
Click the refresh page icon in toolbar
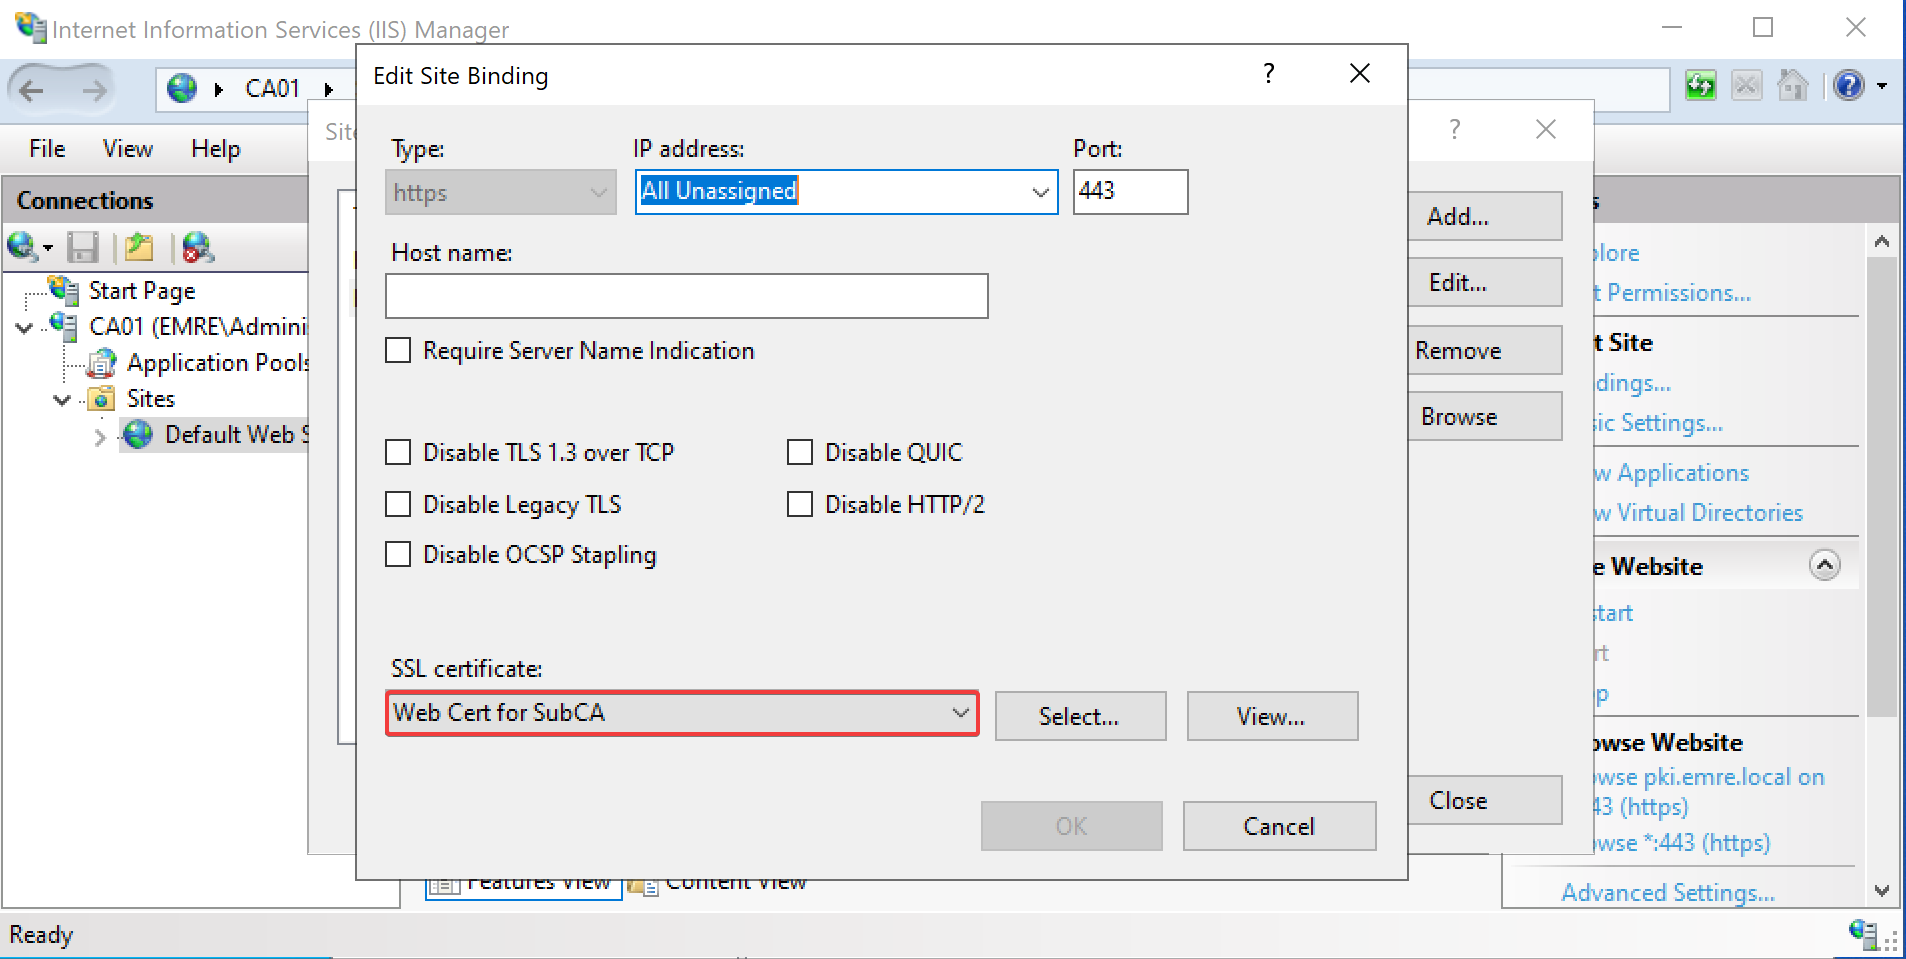(1700, 86)
